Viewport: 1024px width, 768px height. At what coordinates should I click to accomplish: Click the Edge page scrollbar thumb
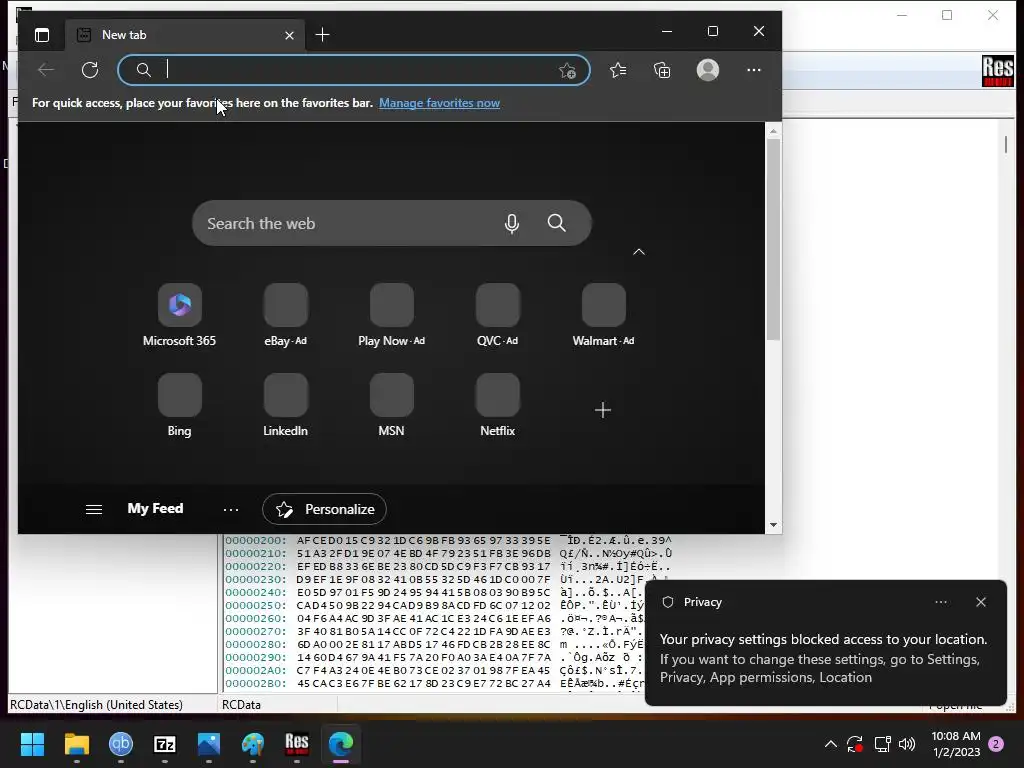coord(773,239)
